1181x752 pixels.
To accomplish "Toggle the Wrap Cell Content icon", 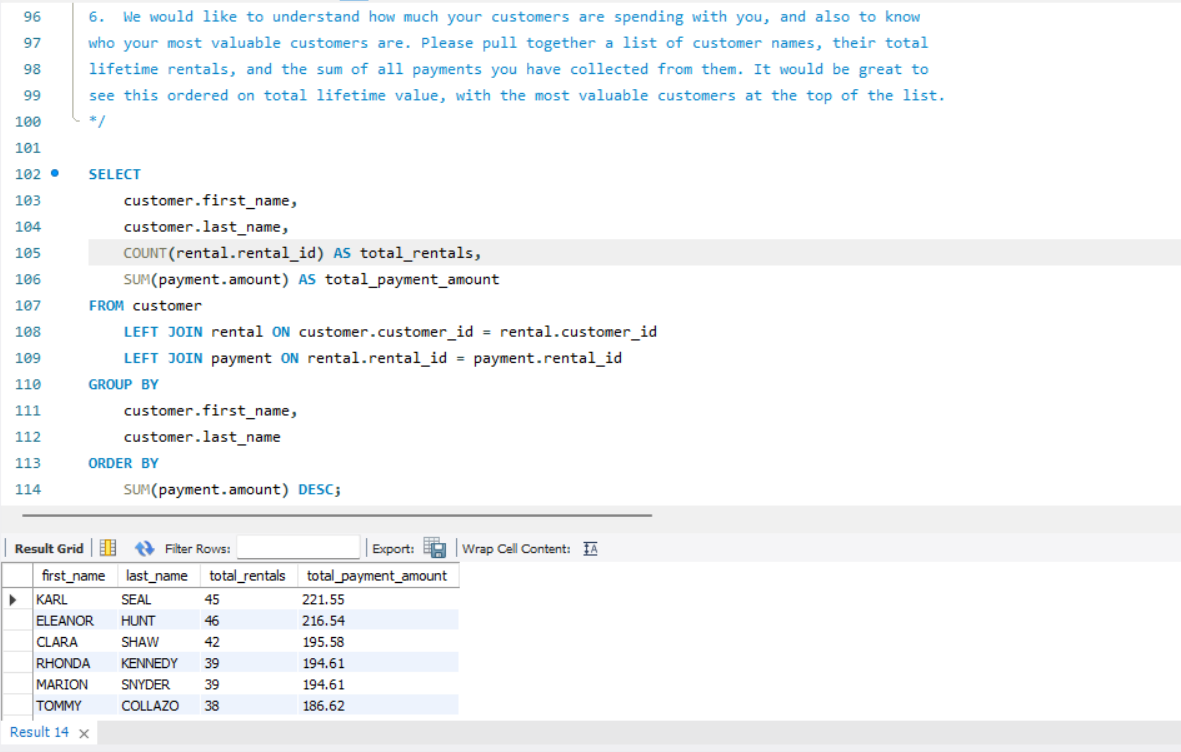I will click(x=590, y=548).
